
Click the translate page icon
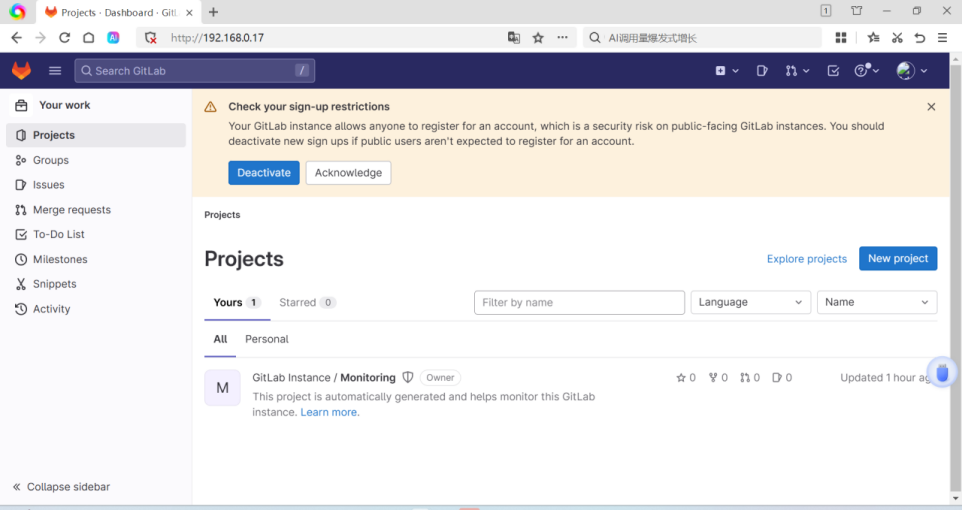click(514, 38)
